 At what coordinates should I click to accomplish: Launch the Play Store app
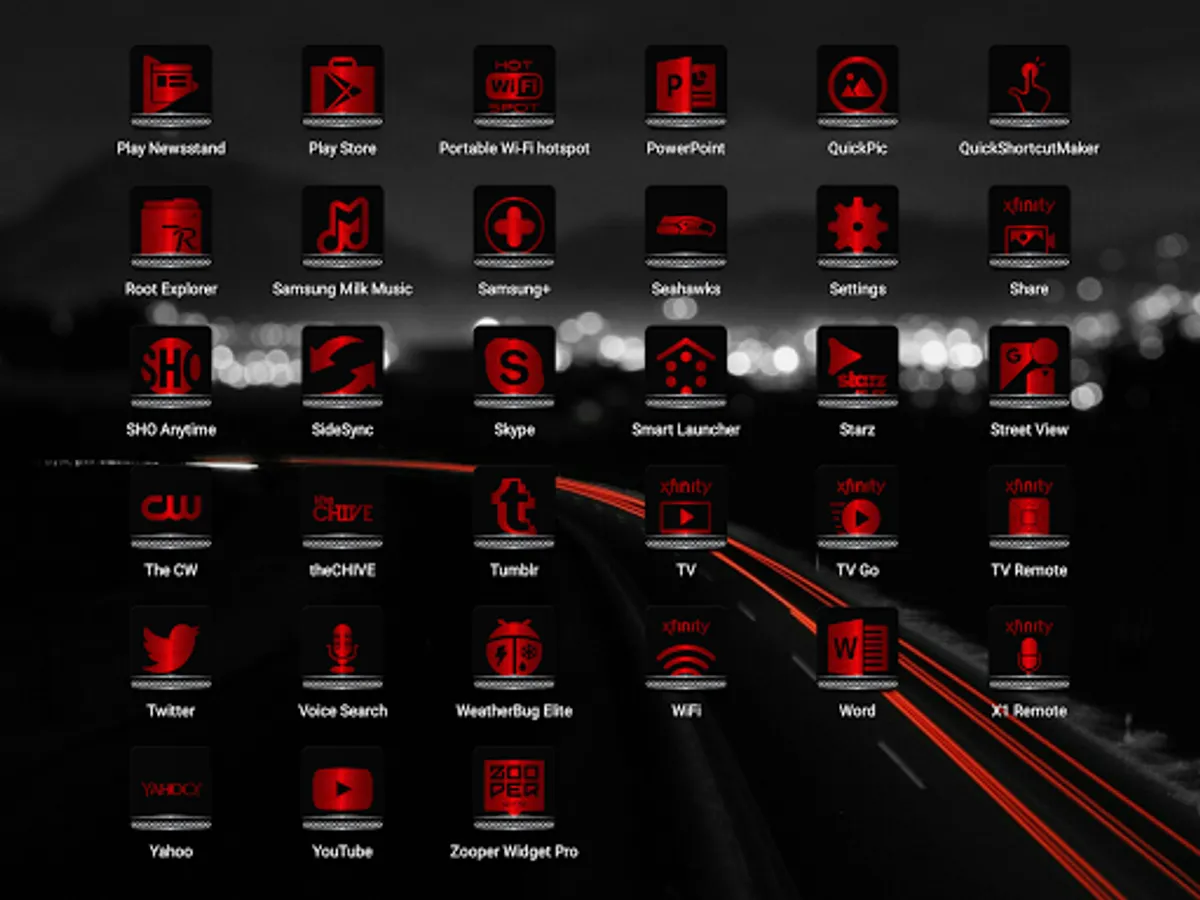click(x=342, y=87)
